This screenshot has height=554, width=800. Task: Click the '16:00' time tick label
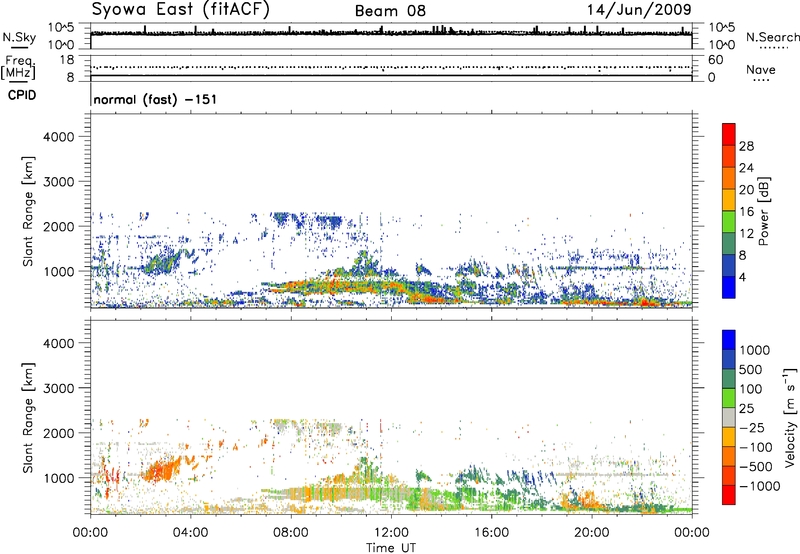point(491,533)
